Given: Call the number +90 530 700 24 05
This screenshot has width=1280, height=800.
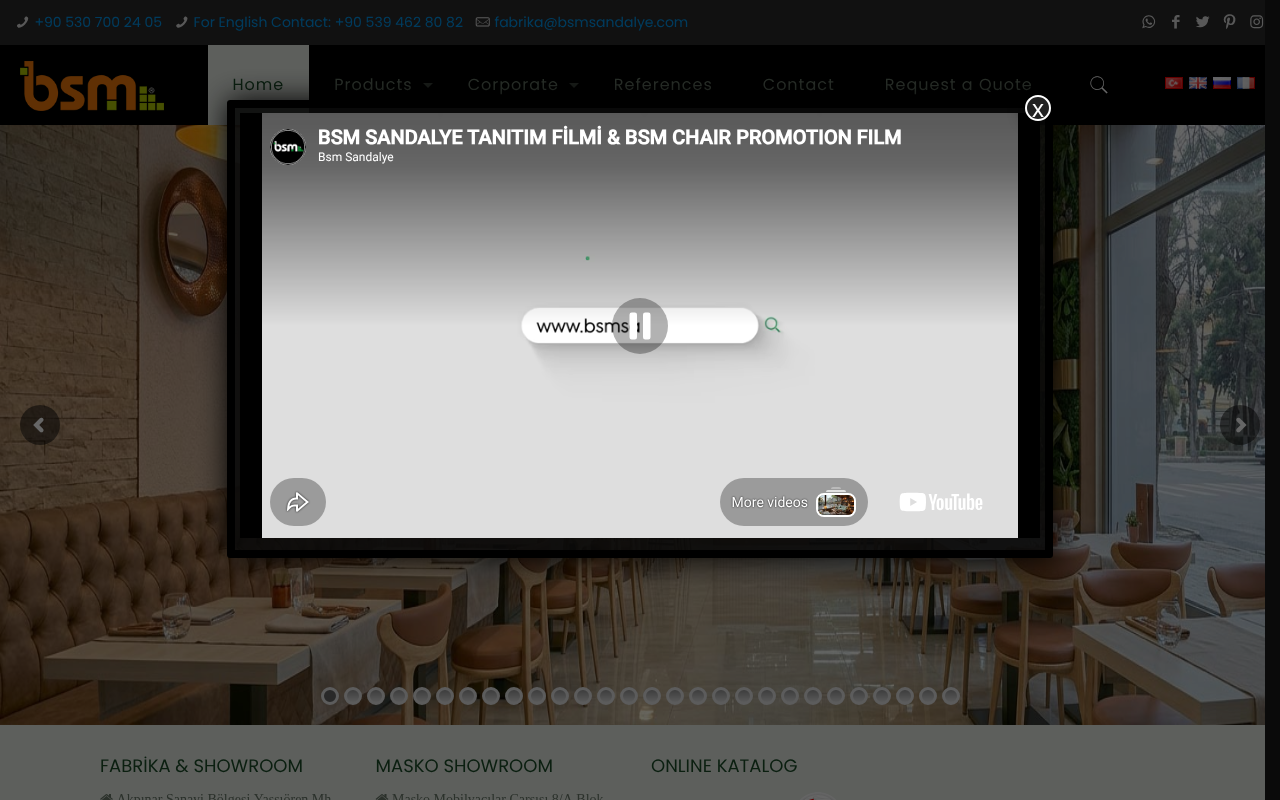Looking at the screenshot, I should [x=98, y=22].
